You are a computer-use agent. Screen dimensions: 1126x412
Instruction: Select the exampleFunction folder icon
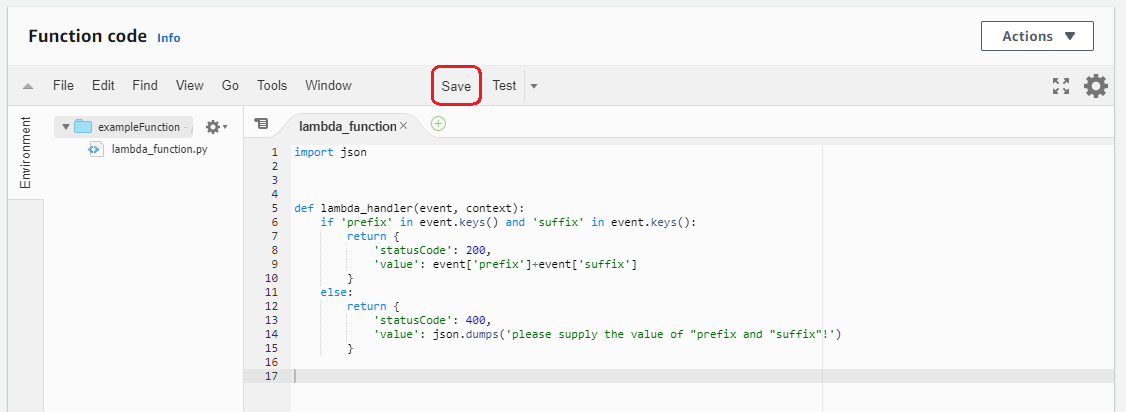click(83, 127)
